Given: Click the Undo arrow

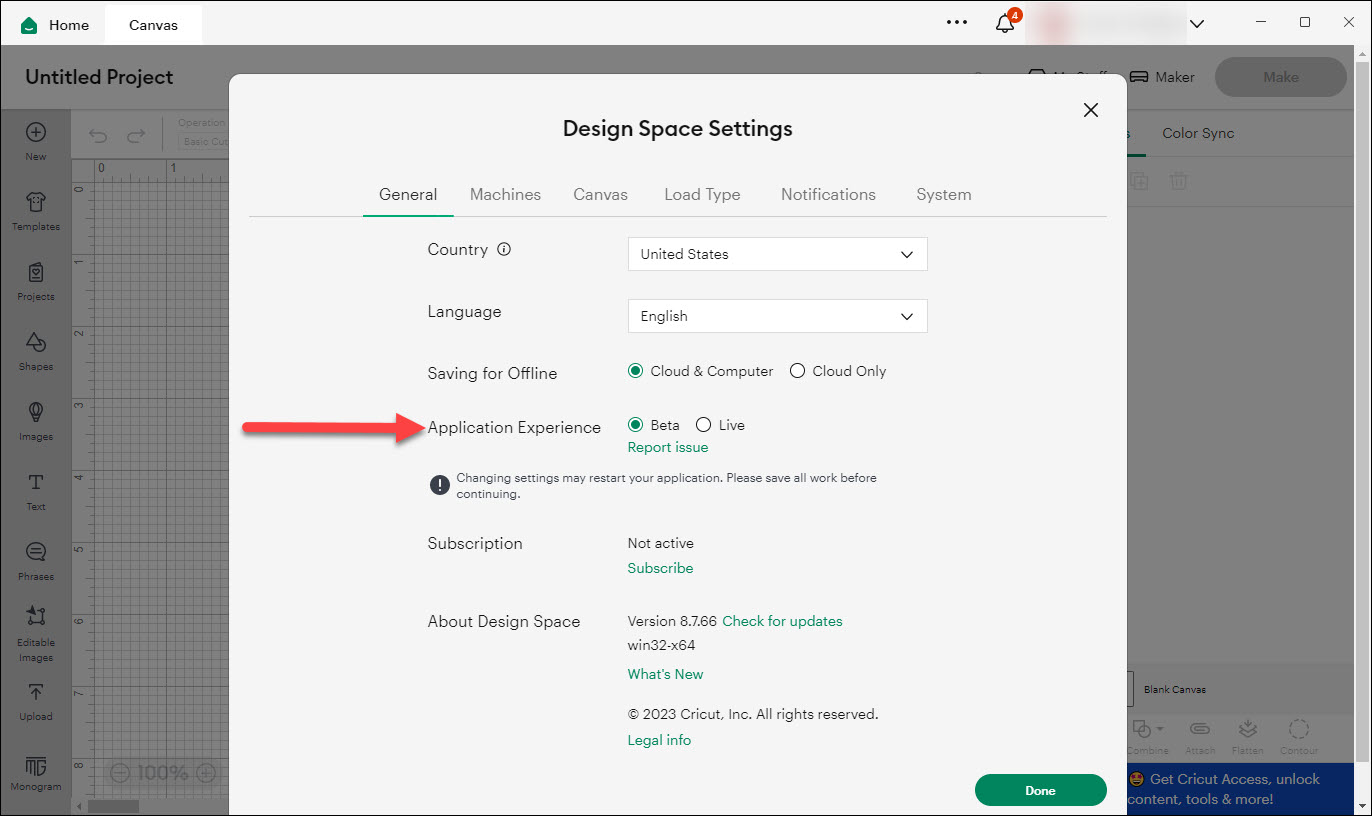Looking at the screenshot, I should [98, 136].
